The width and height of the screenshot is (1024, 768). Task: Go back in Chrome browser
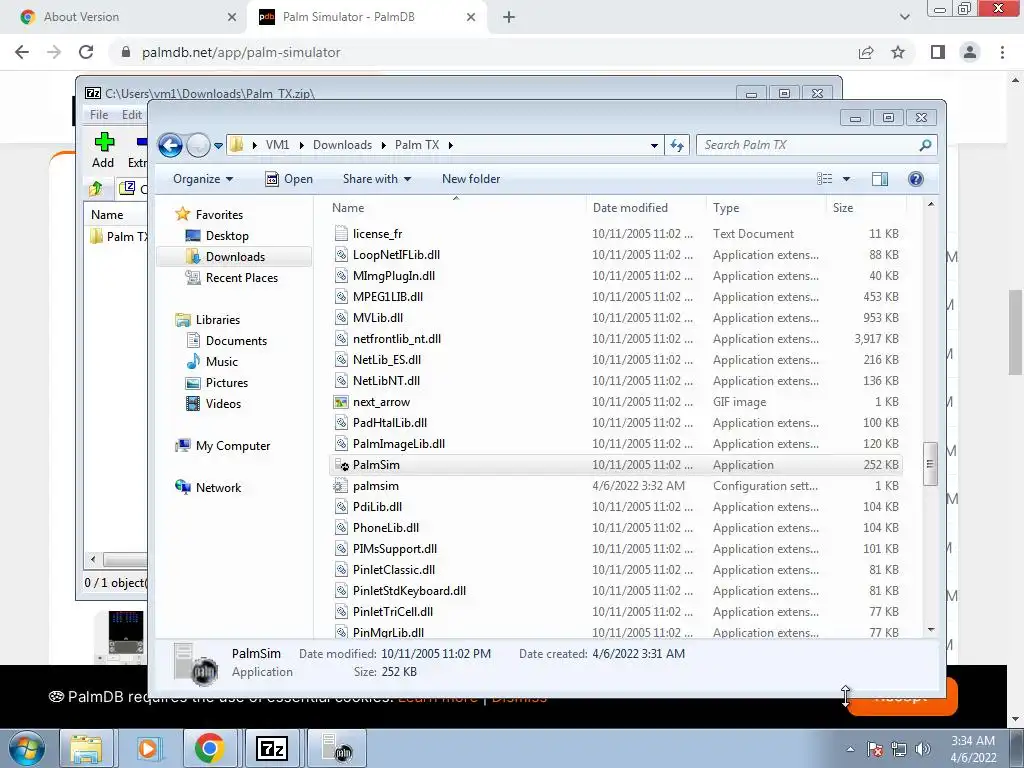[22, 52]
